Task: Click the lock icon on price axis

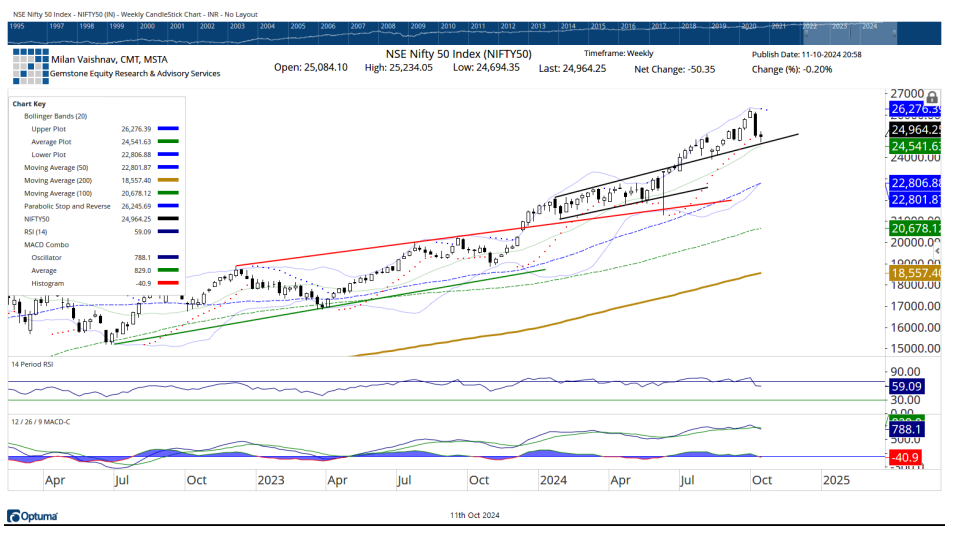Action: (x=931, y=97)
